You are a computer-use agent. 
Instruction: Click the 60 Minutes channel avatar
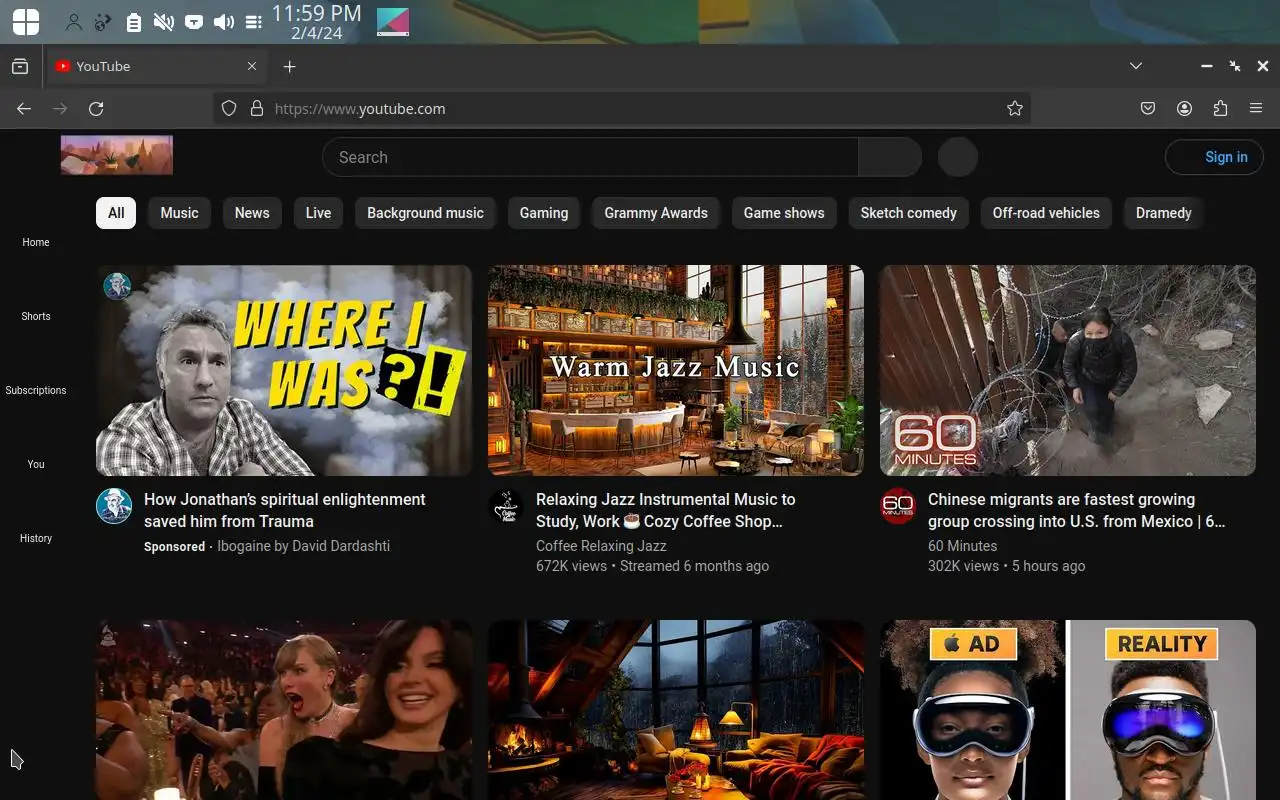(898, 506)
